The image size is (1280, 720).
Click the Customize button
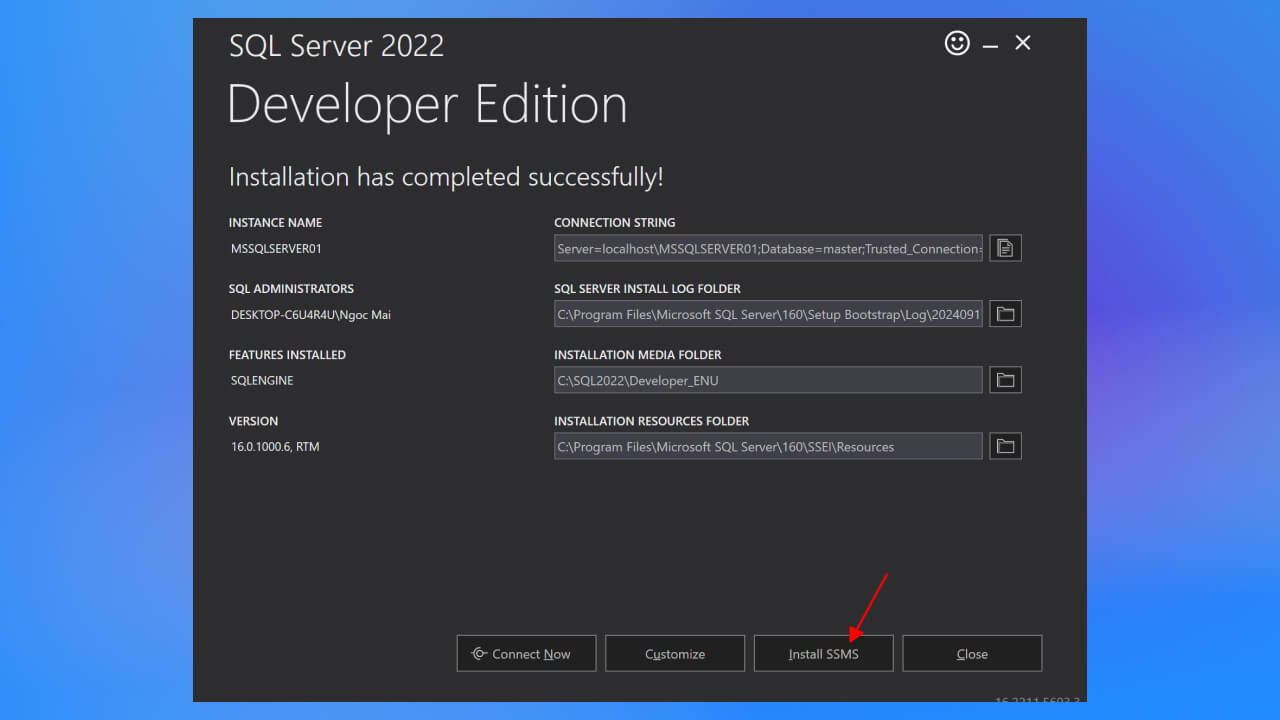tap(675, 654)
